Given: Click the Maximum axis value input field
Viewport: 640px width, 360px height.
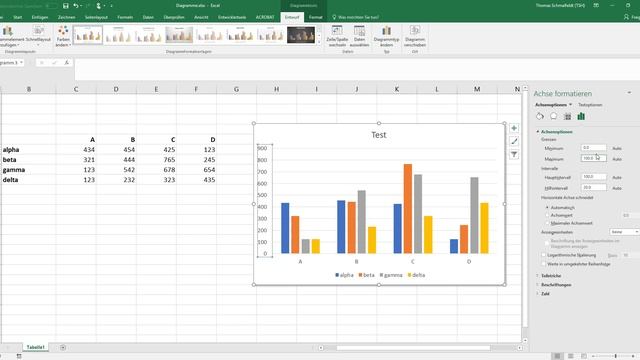Looking at the screenshot, I should click(x=593, y=158).
